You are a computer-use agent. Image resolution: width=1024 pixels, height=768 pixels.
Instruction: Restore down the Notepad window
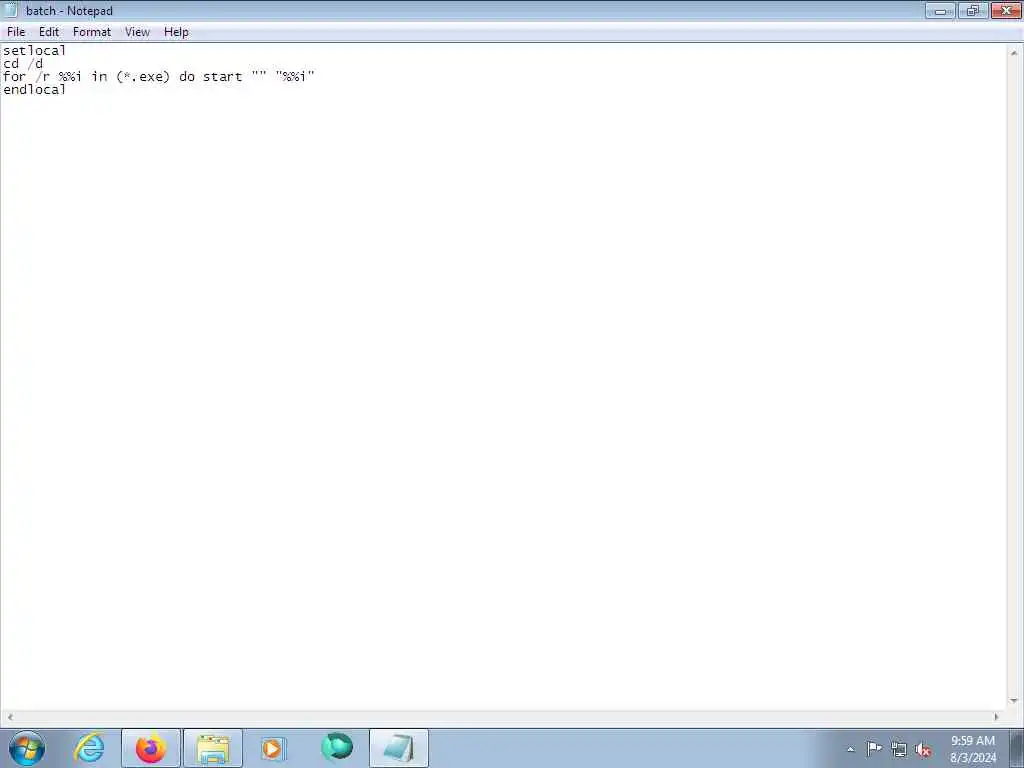point(973,10)
